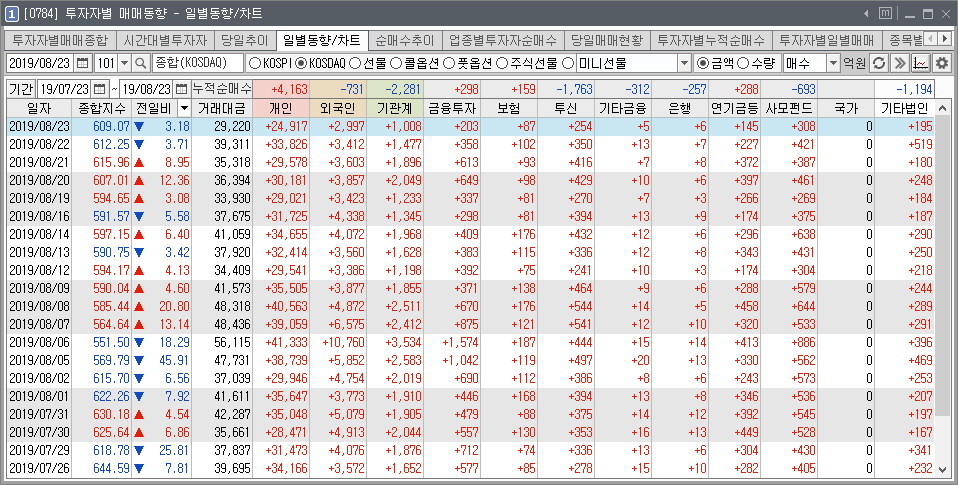The image size is (958, 485).
Task: Open calendar for period end date 19/08/23
Action: point(181,89)
